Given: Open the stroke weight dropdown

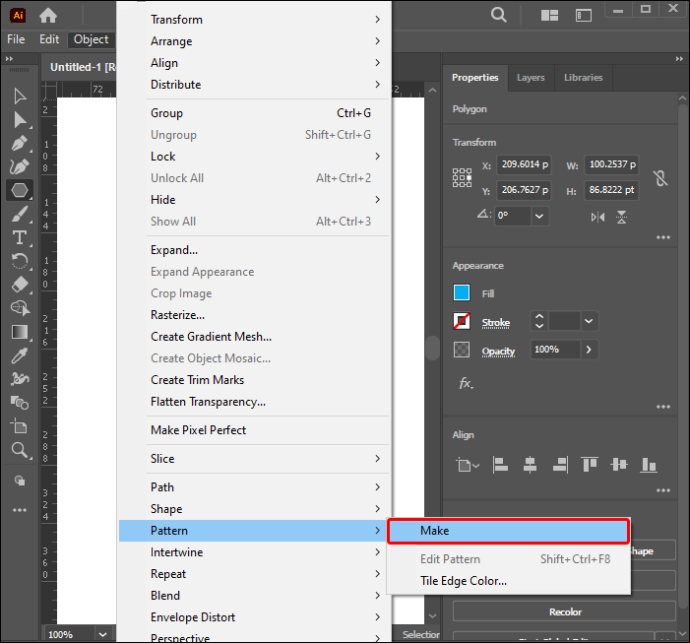Looking at the screenshot, I should (x=589, y=321).
